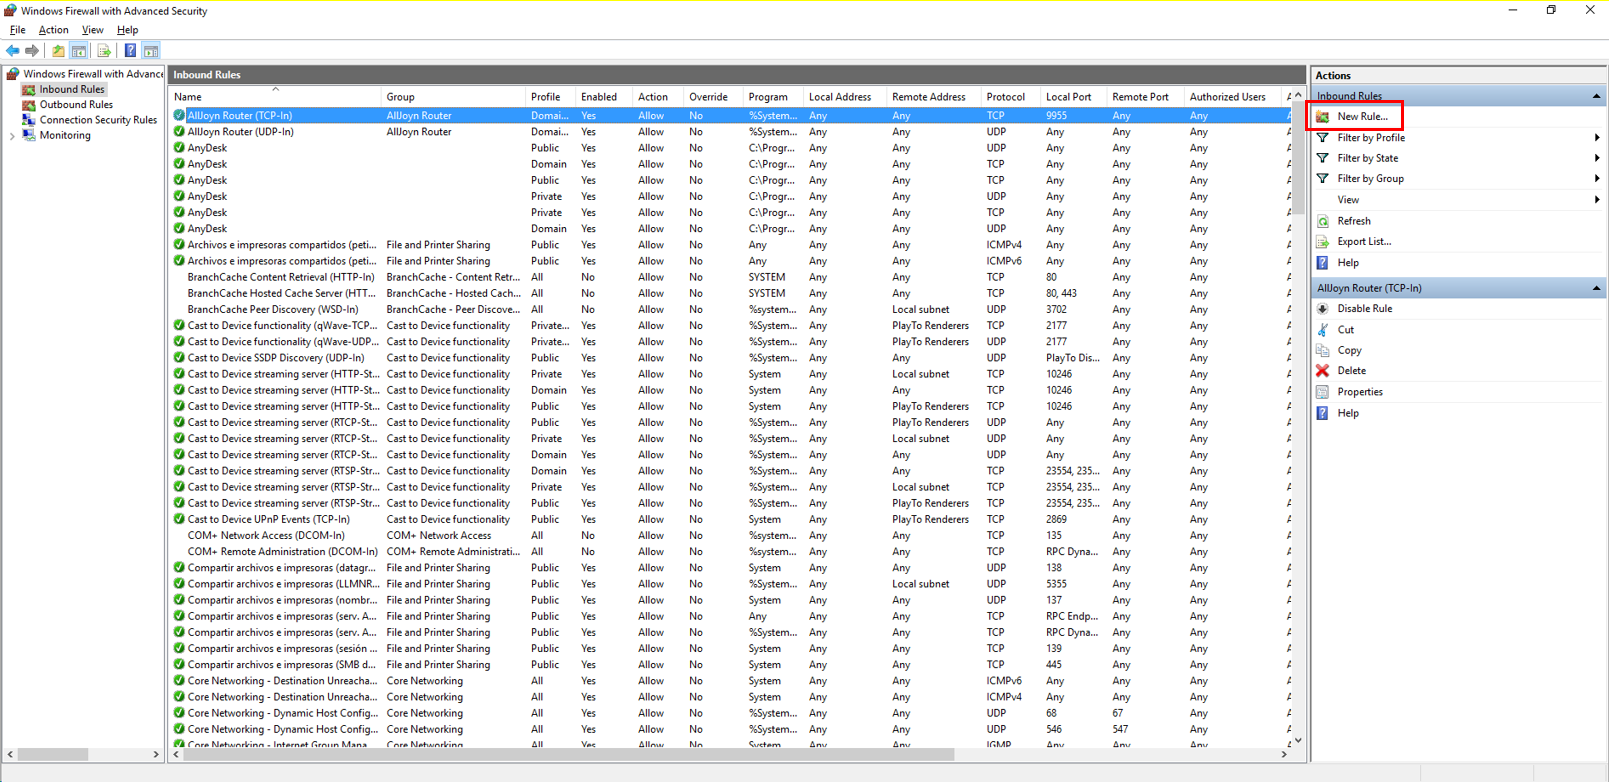This screenshot has width=1609, height=783.
Task: Open Connection Security Rules via its icon
Action: pos(29,120)
